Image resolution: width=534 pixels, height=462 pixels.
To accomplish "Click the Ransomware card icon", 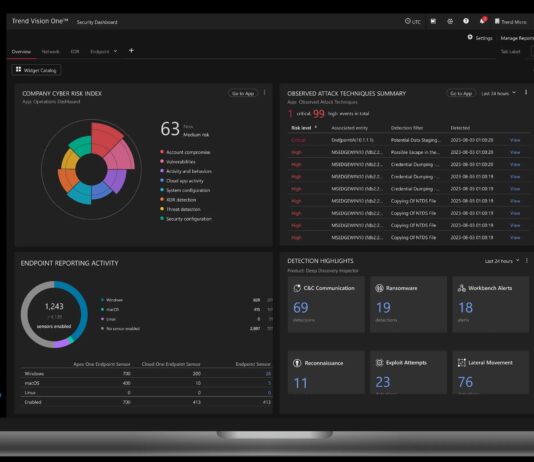I will click(x=379, y=288).
